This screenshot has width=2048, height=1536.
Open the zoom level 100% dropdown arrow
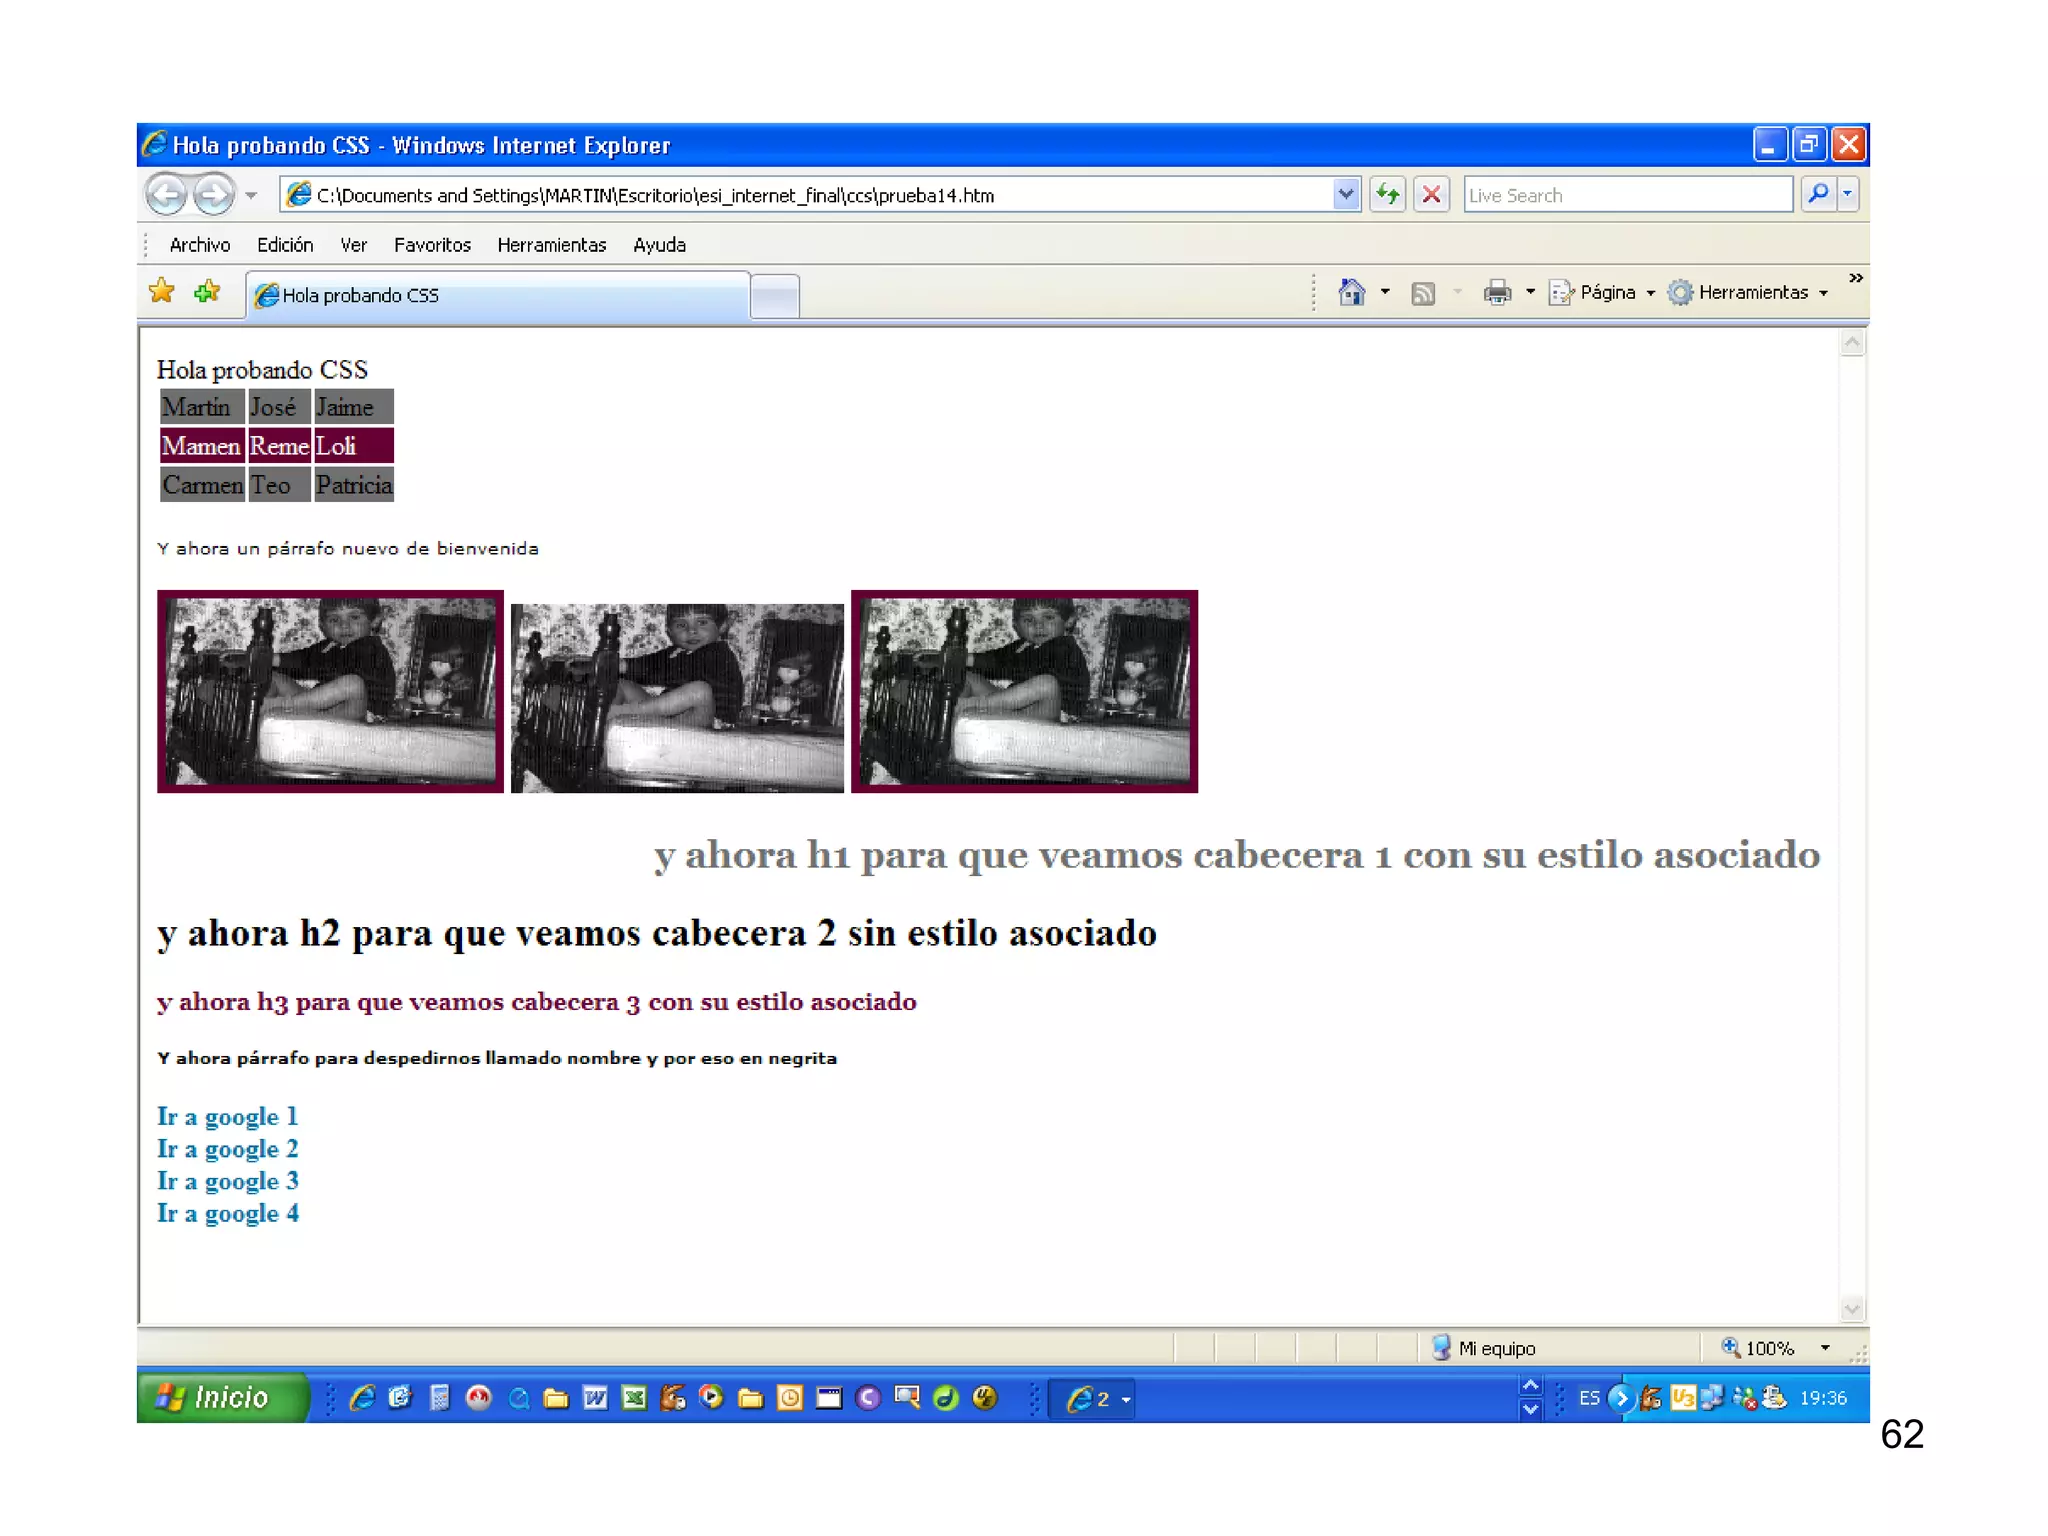1825,1348
